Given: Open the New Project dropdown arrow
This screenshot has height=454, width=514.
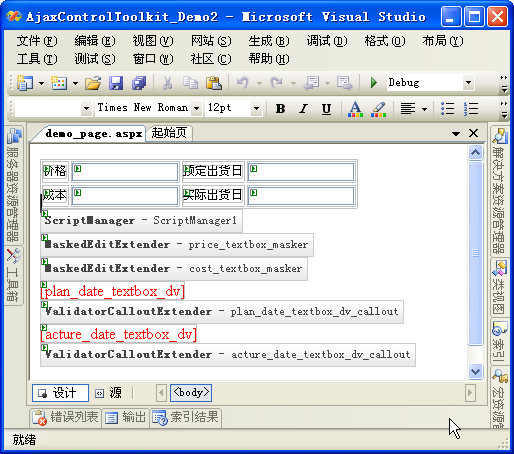Looking at the screenshot, I should [41, 83].
